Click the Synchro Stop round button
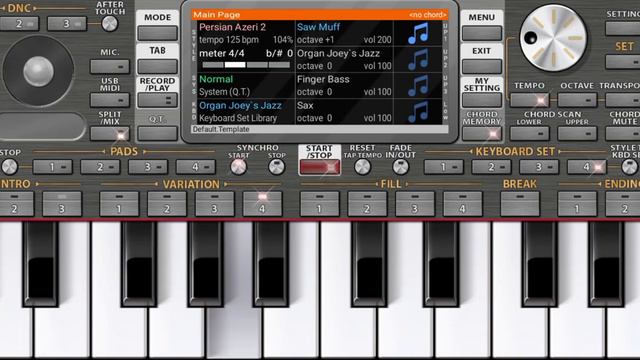The image size is (640, 360). pyautogui.click(x=276, y=167)
